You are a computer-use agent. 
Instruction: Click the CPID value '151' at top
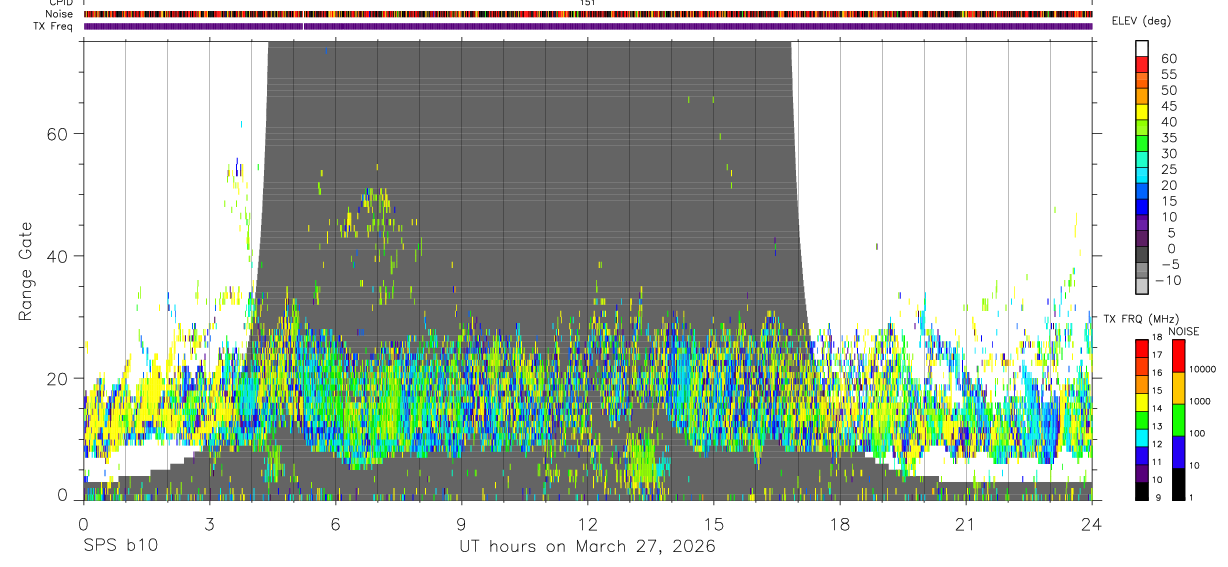point(588,3)
